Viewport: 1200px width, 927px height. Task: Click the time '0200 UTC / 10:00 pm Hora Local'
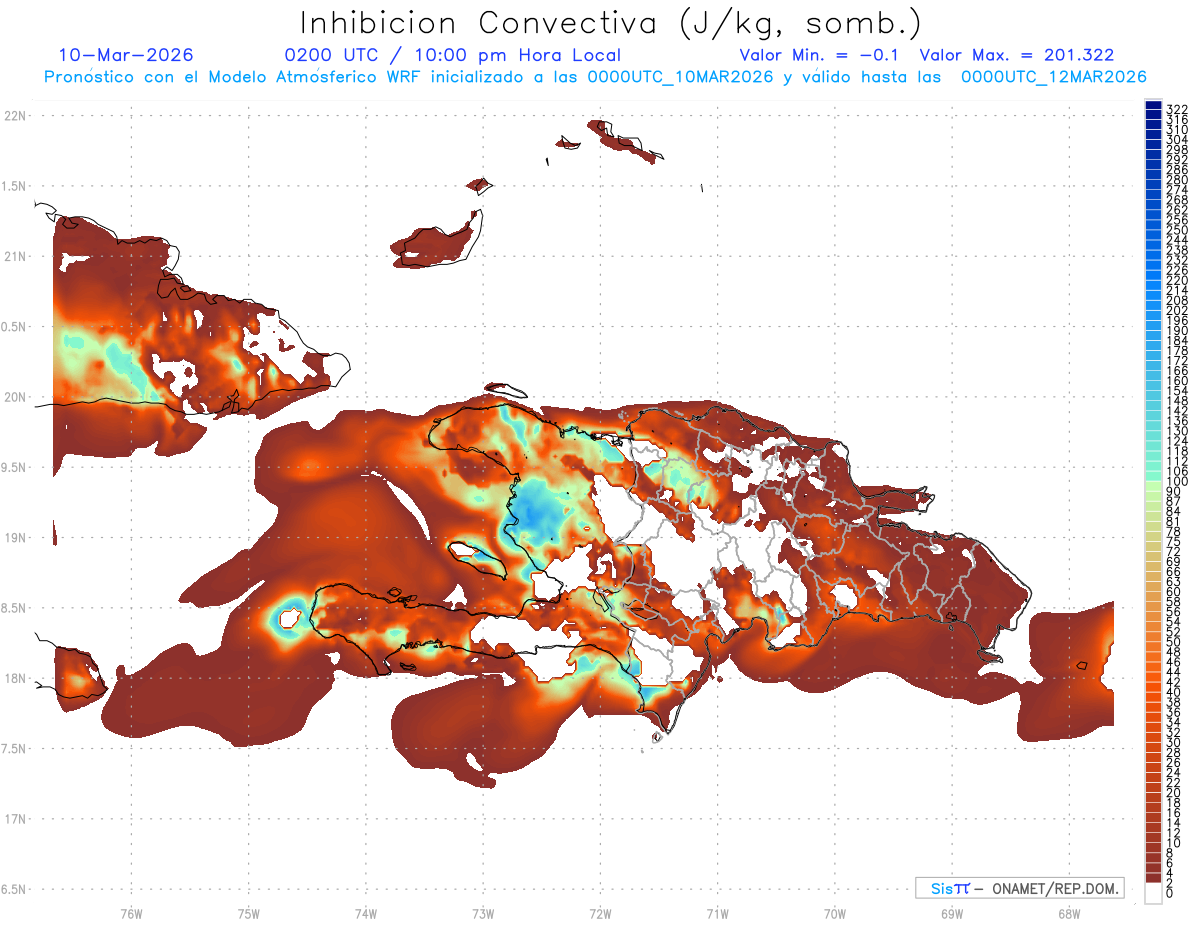(453, 55)
